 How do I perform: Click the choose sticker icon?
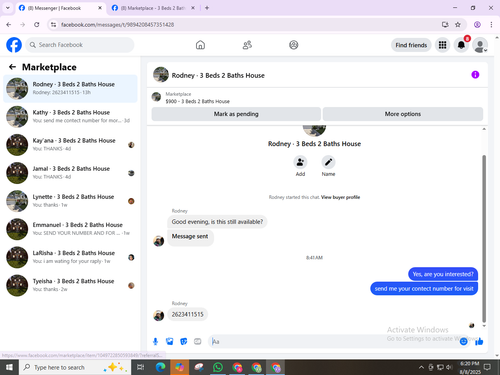click(x=184, y=341)
